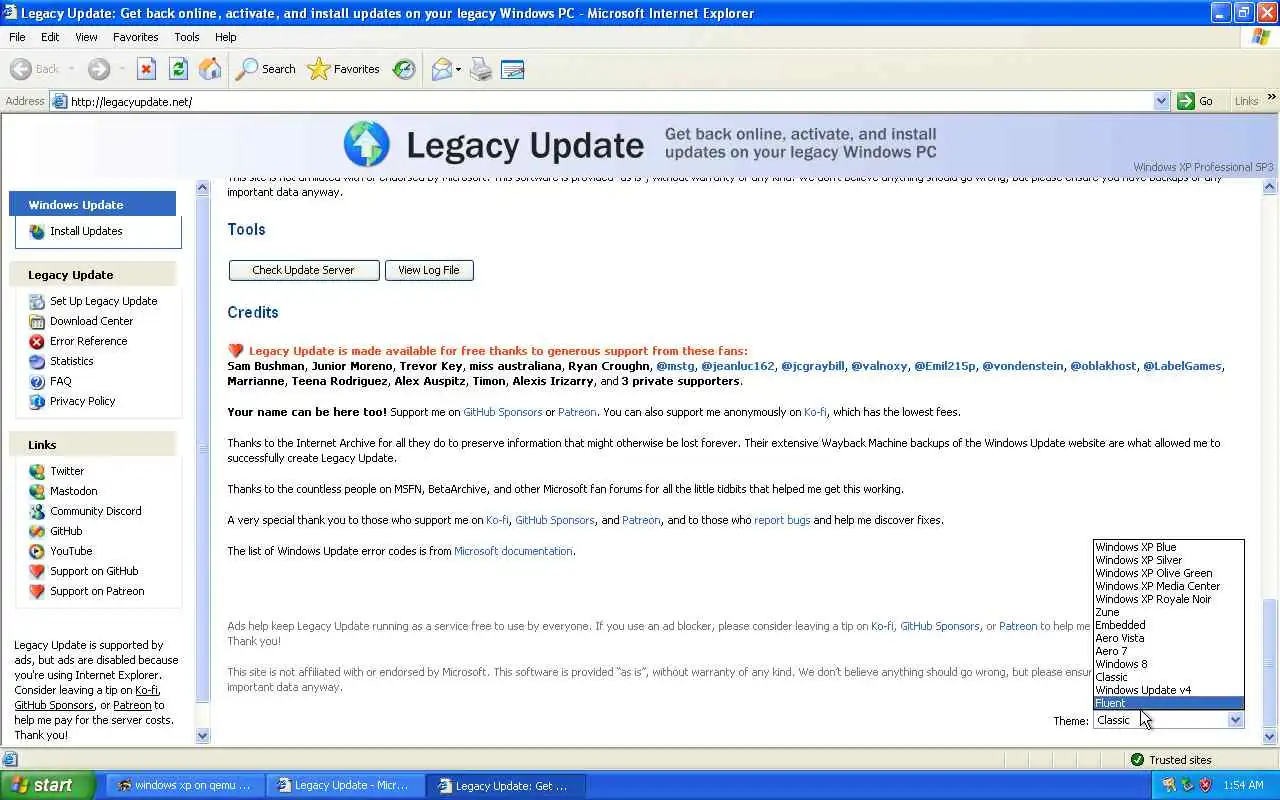The image size is (1280, 800).
Task: Click the Mastodon sidebar icon
Action: [37, 491]
